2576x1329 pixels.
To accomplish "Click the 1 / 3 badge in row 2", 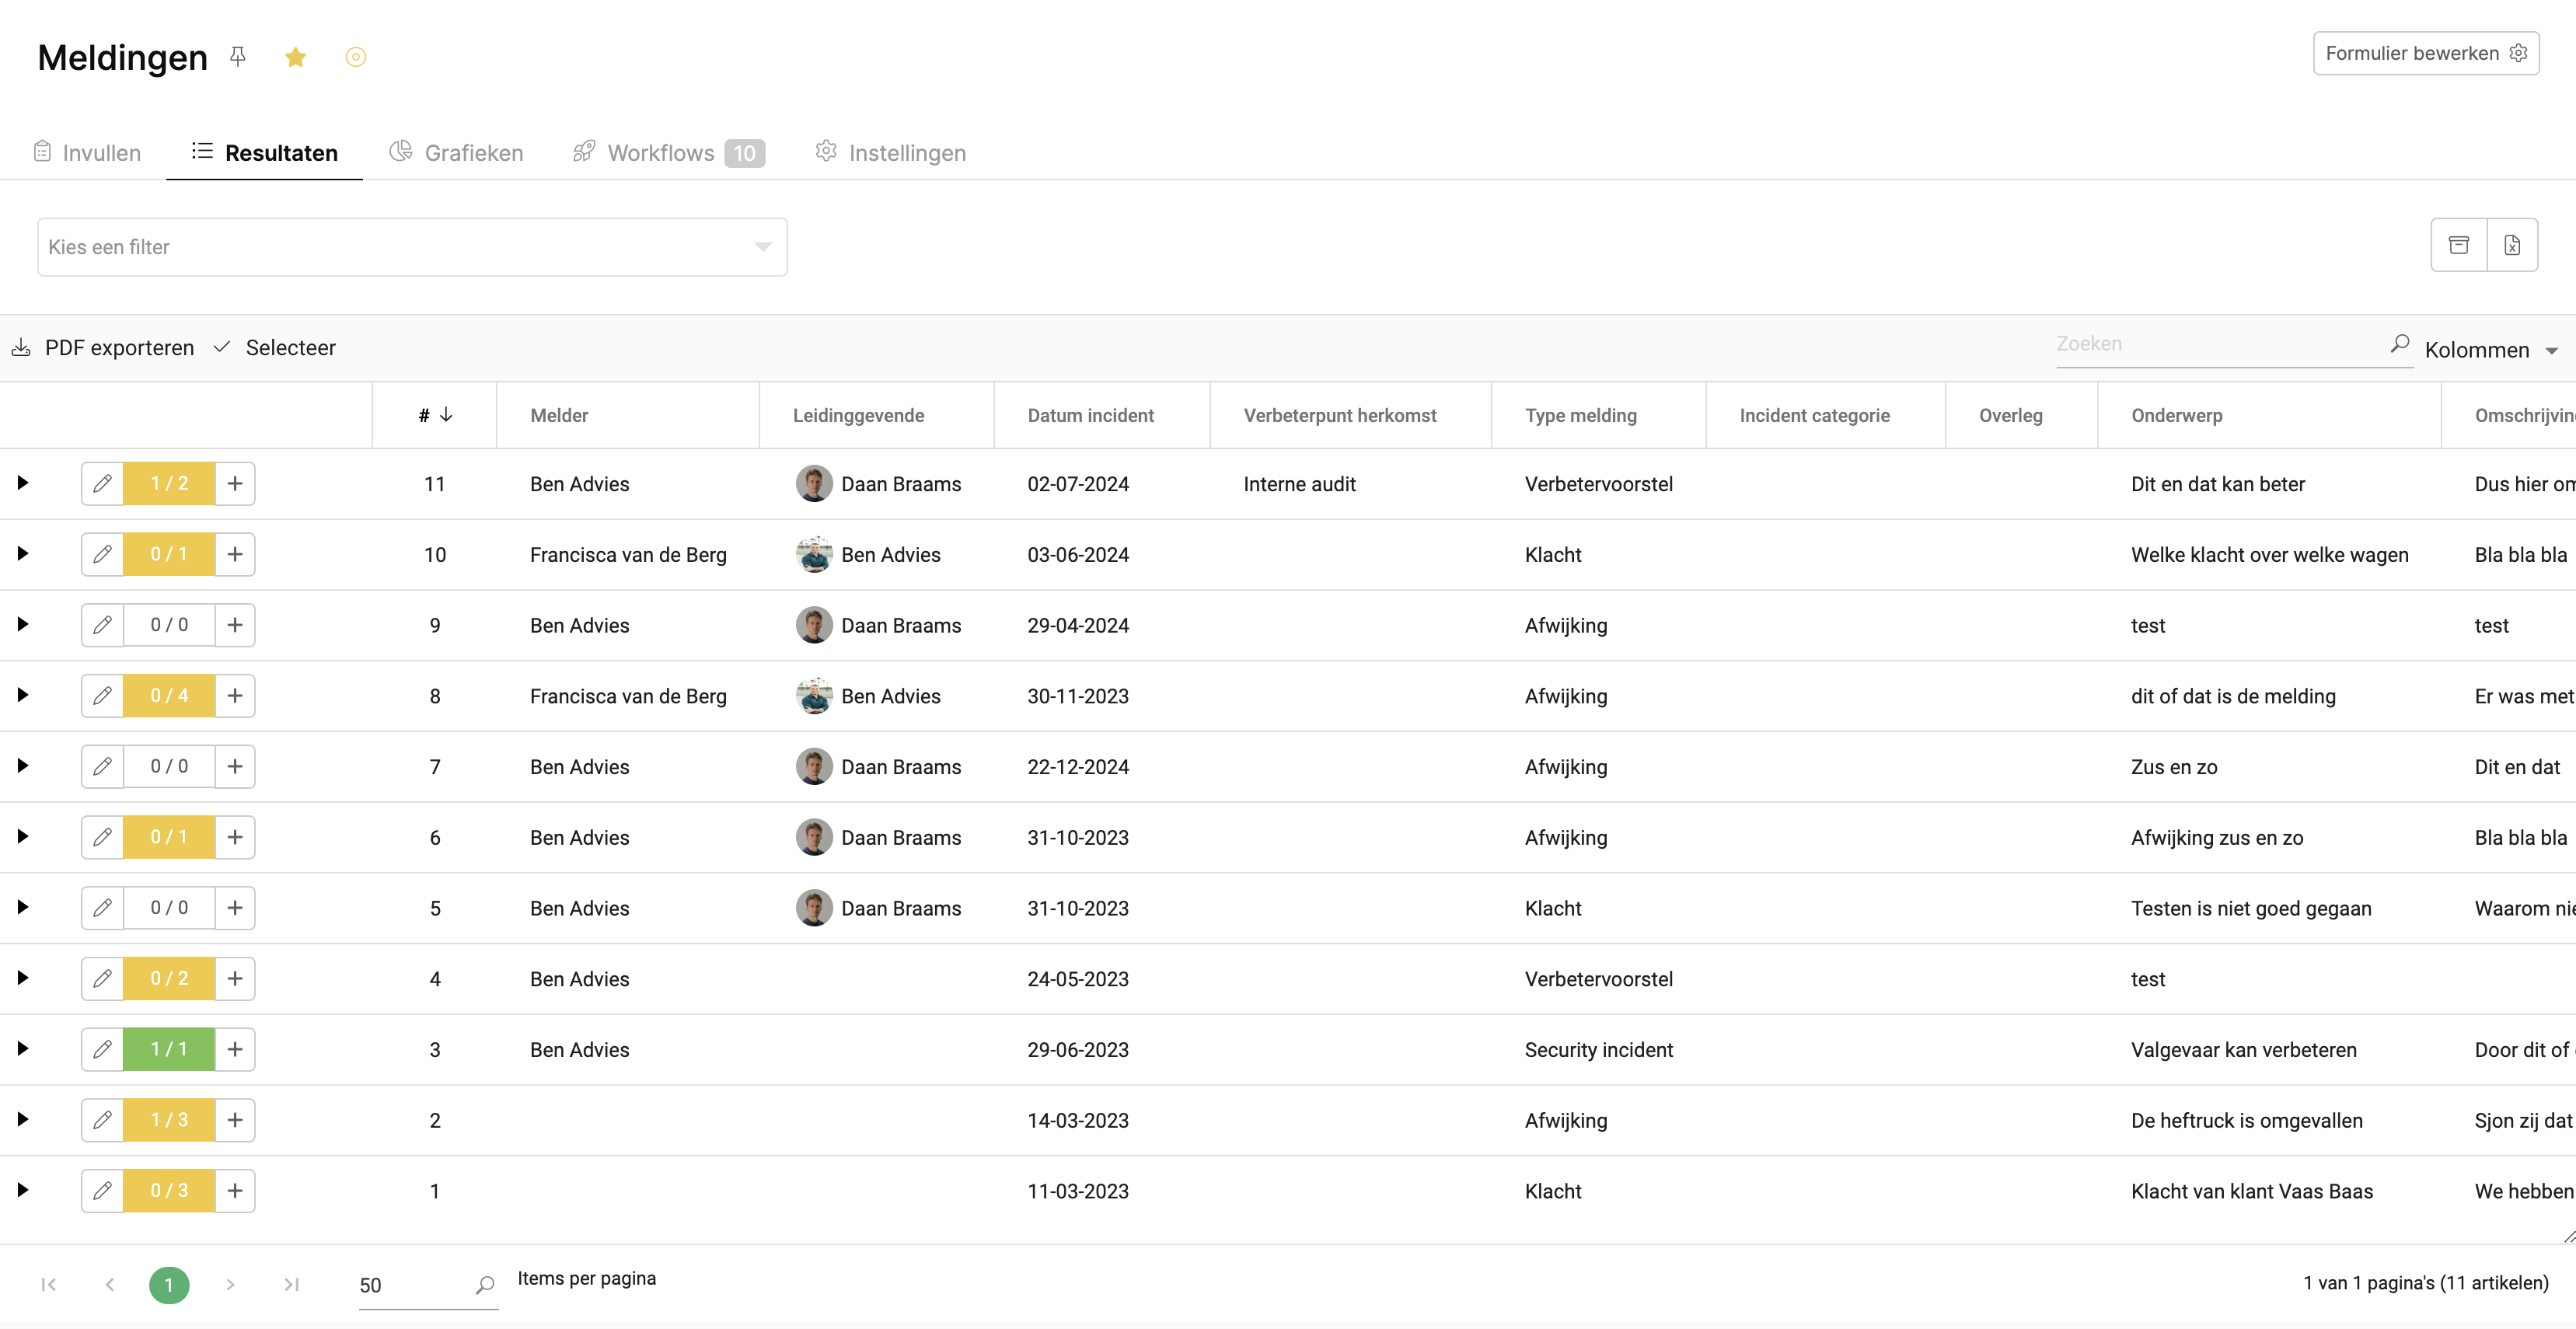I will coord(169,1120).
